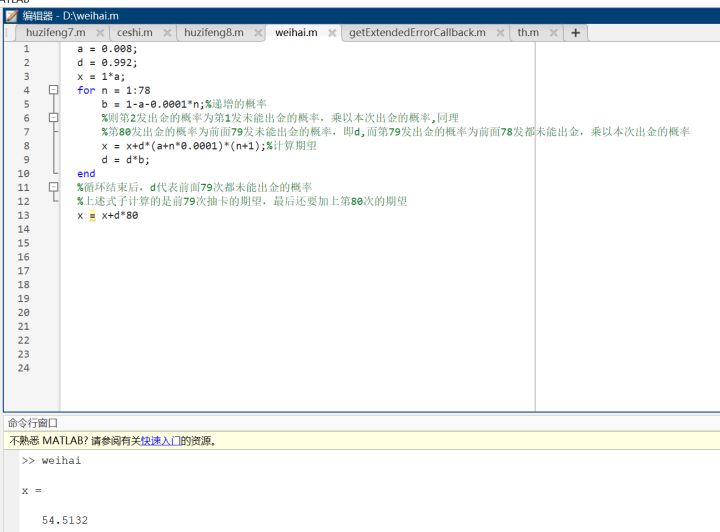Select the weihai.m tab
Viewport: 720px width, 532px height.
point(296,33)
